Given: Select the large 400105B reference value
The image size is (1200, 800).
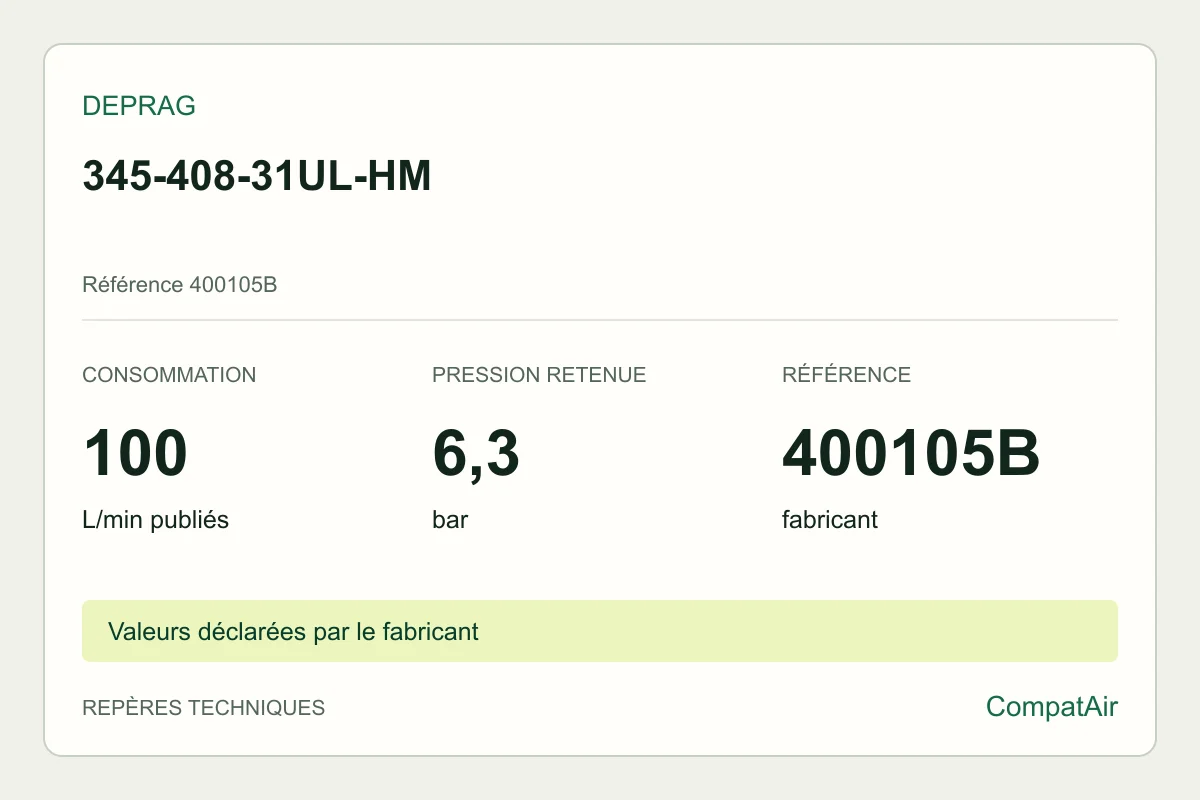Looking at the screenshot, I should pyautogui.click(x=911, y=453).
